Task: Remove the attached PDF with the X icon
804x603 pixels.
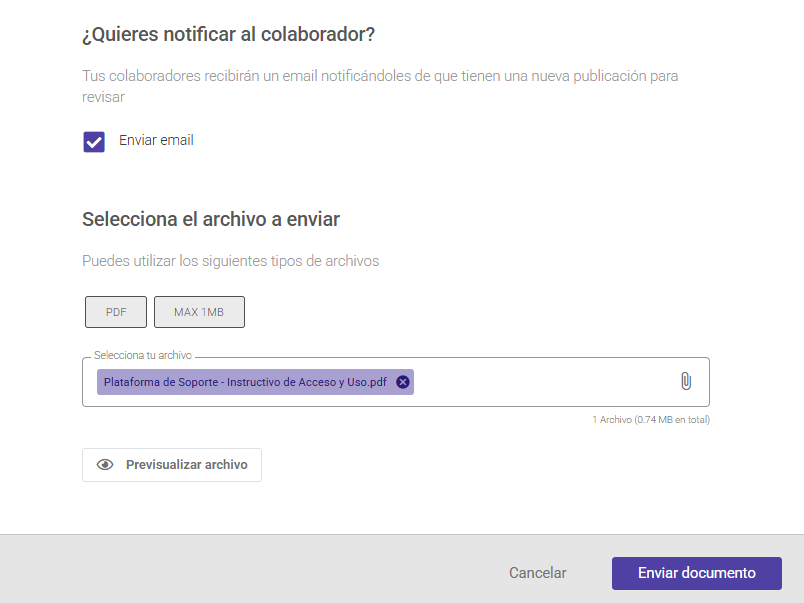Action: [403, 382]
